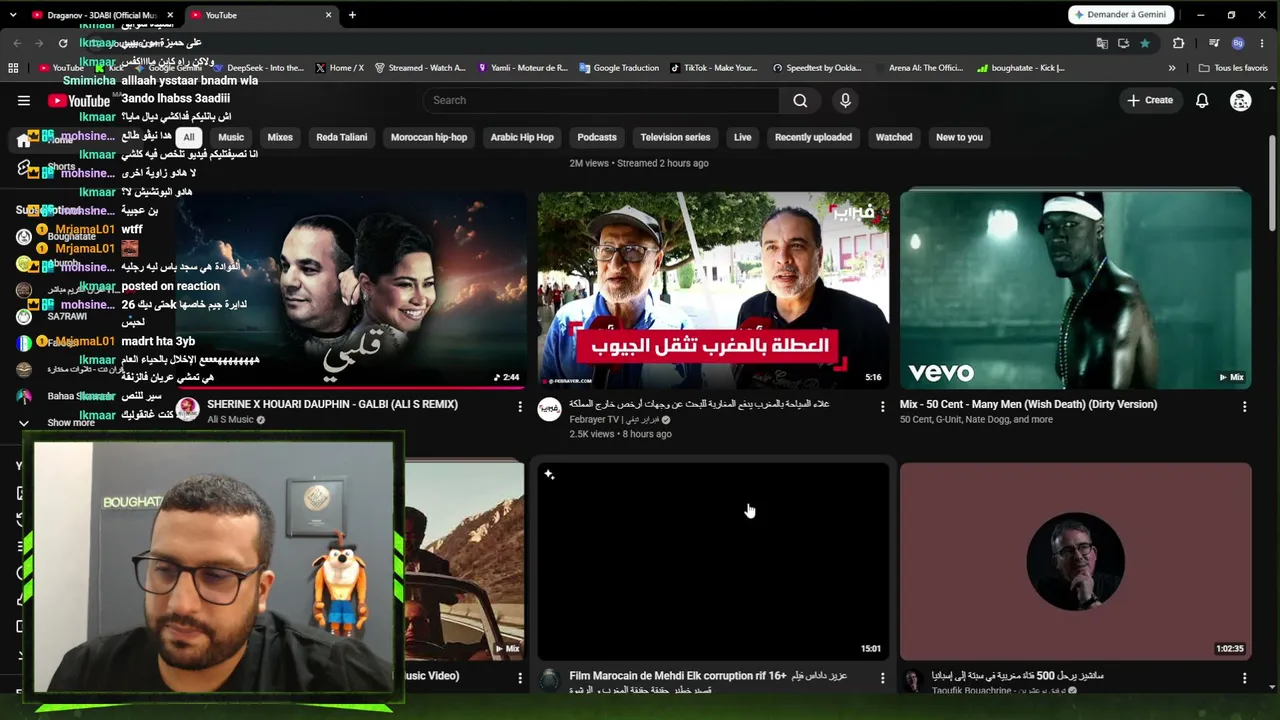This screenshot has height=720, width=1280.
Task: Select the New to you chip
Action: click(959, 137)
